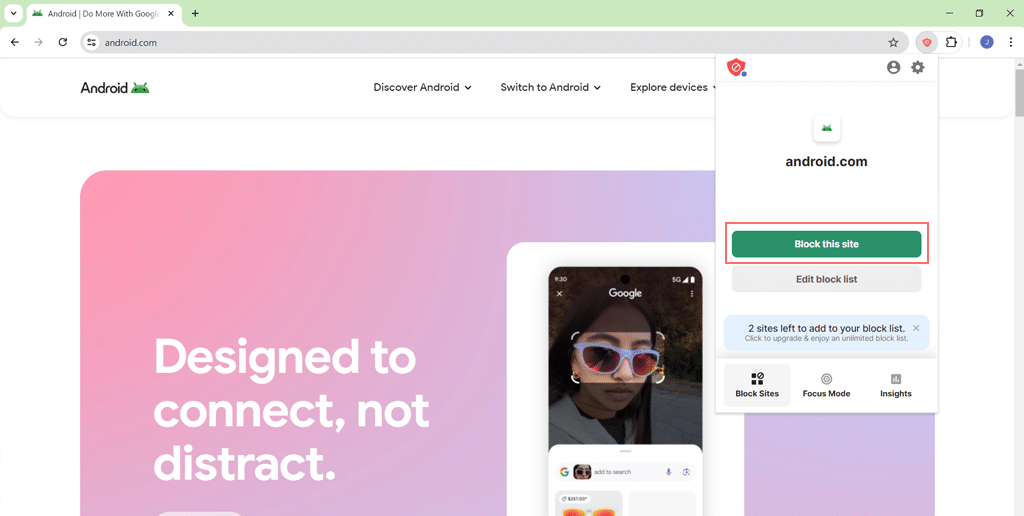1024x516 pixels.
Task: Open the BlockSite account profile icon
Action: (x=893, y=67)
